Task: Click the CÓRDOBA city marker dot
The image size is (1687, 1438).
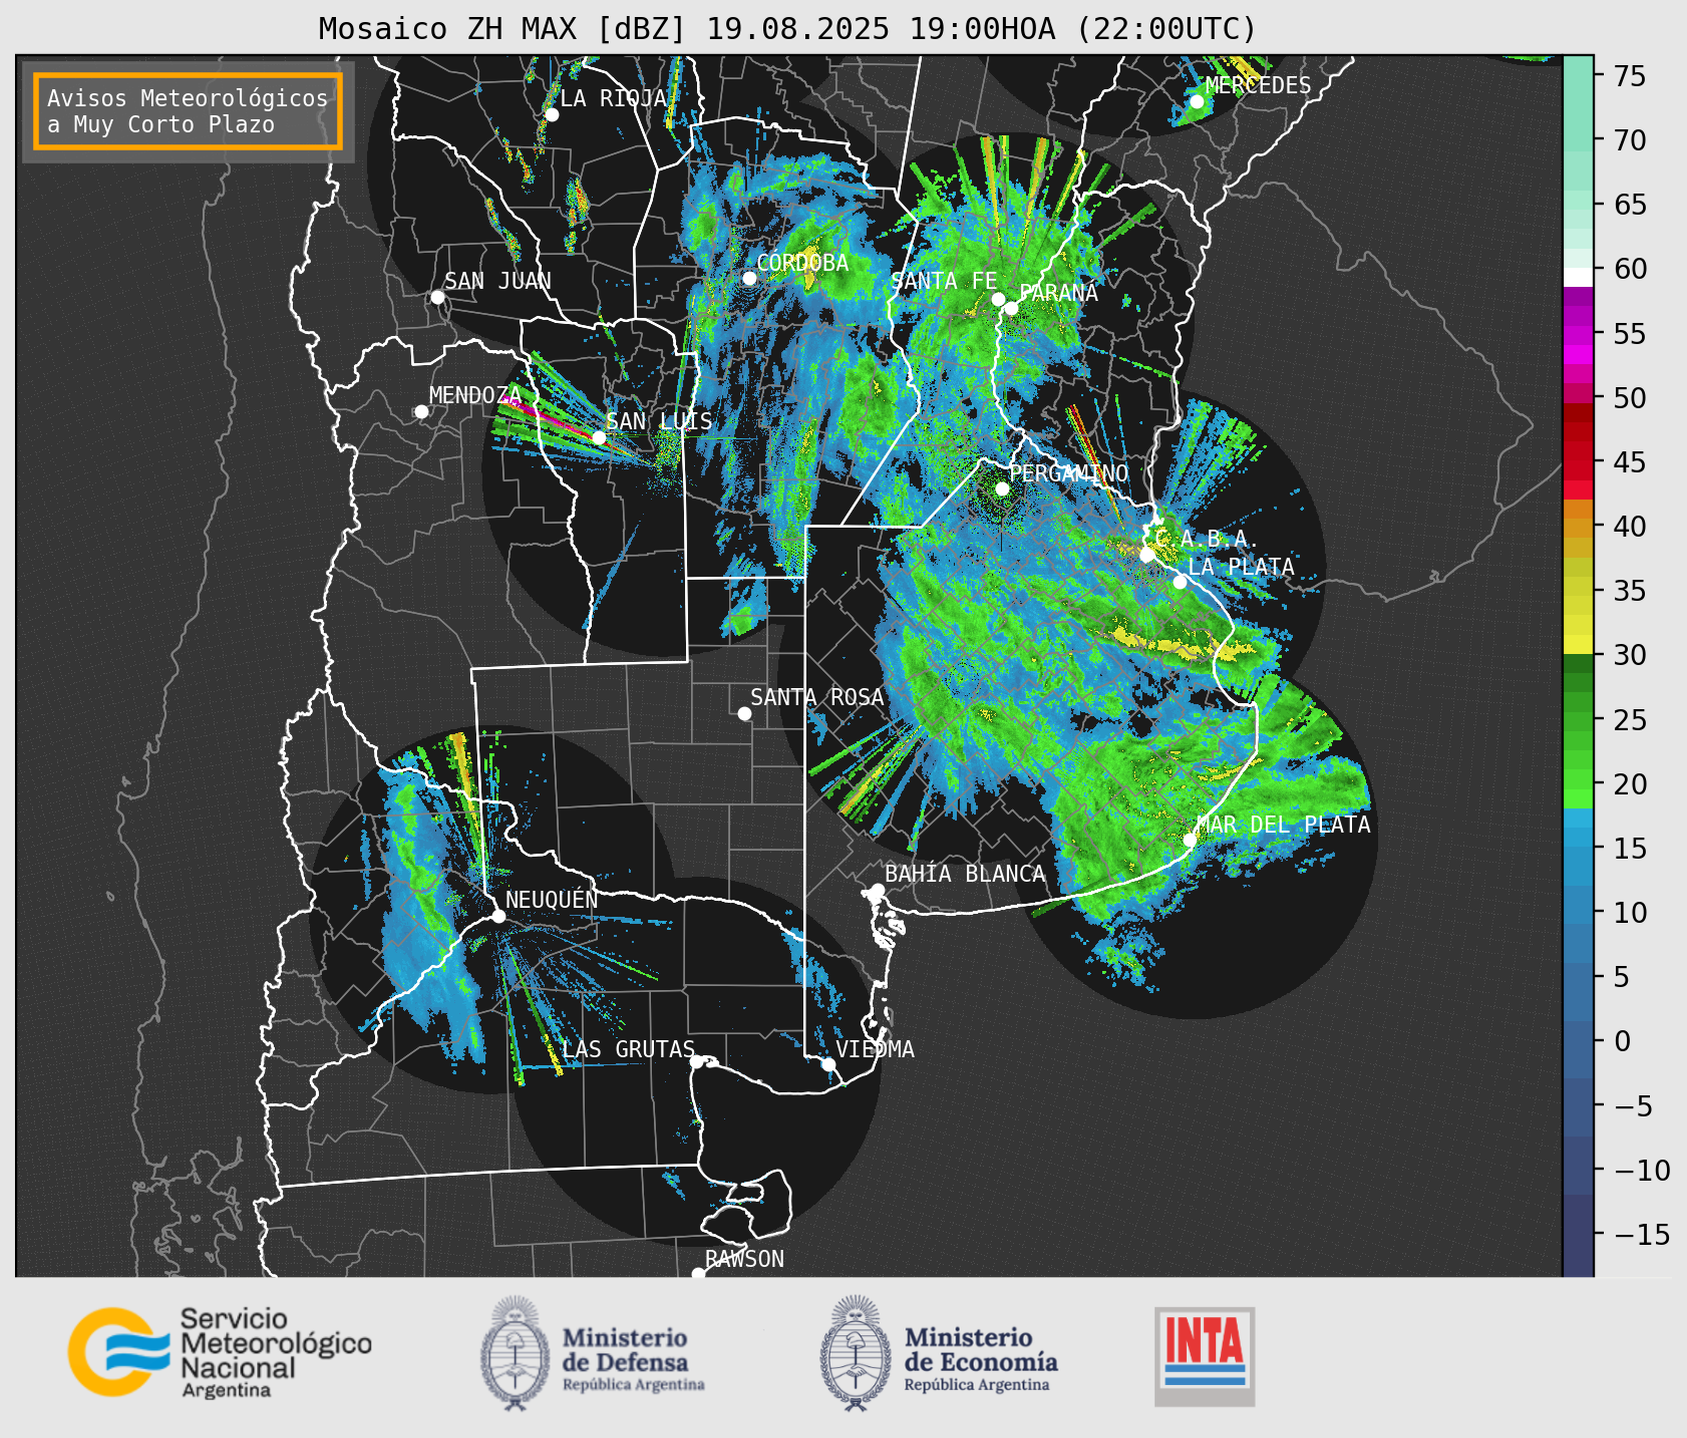Action: (750, 278)
